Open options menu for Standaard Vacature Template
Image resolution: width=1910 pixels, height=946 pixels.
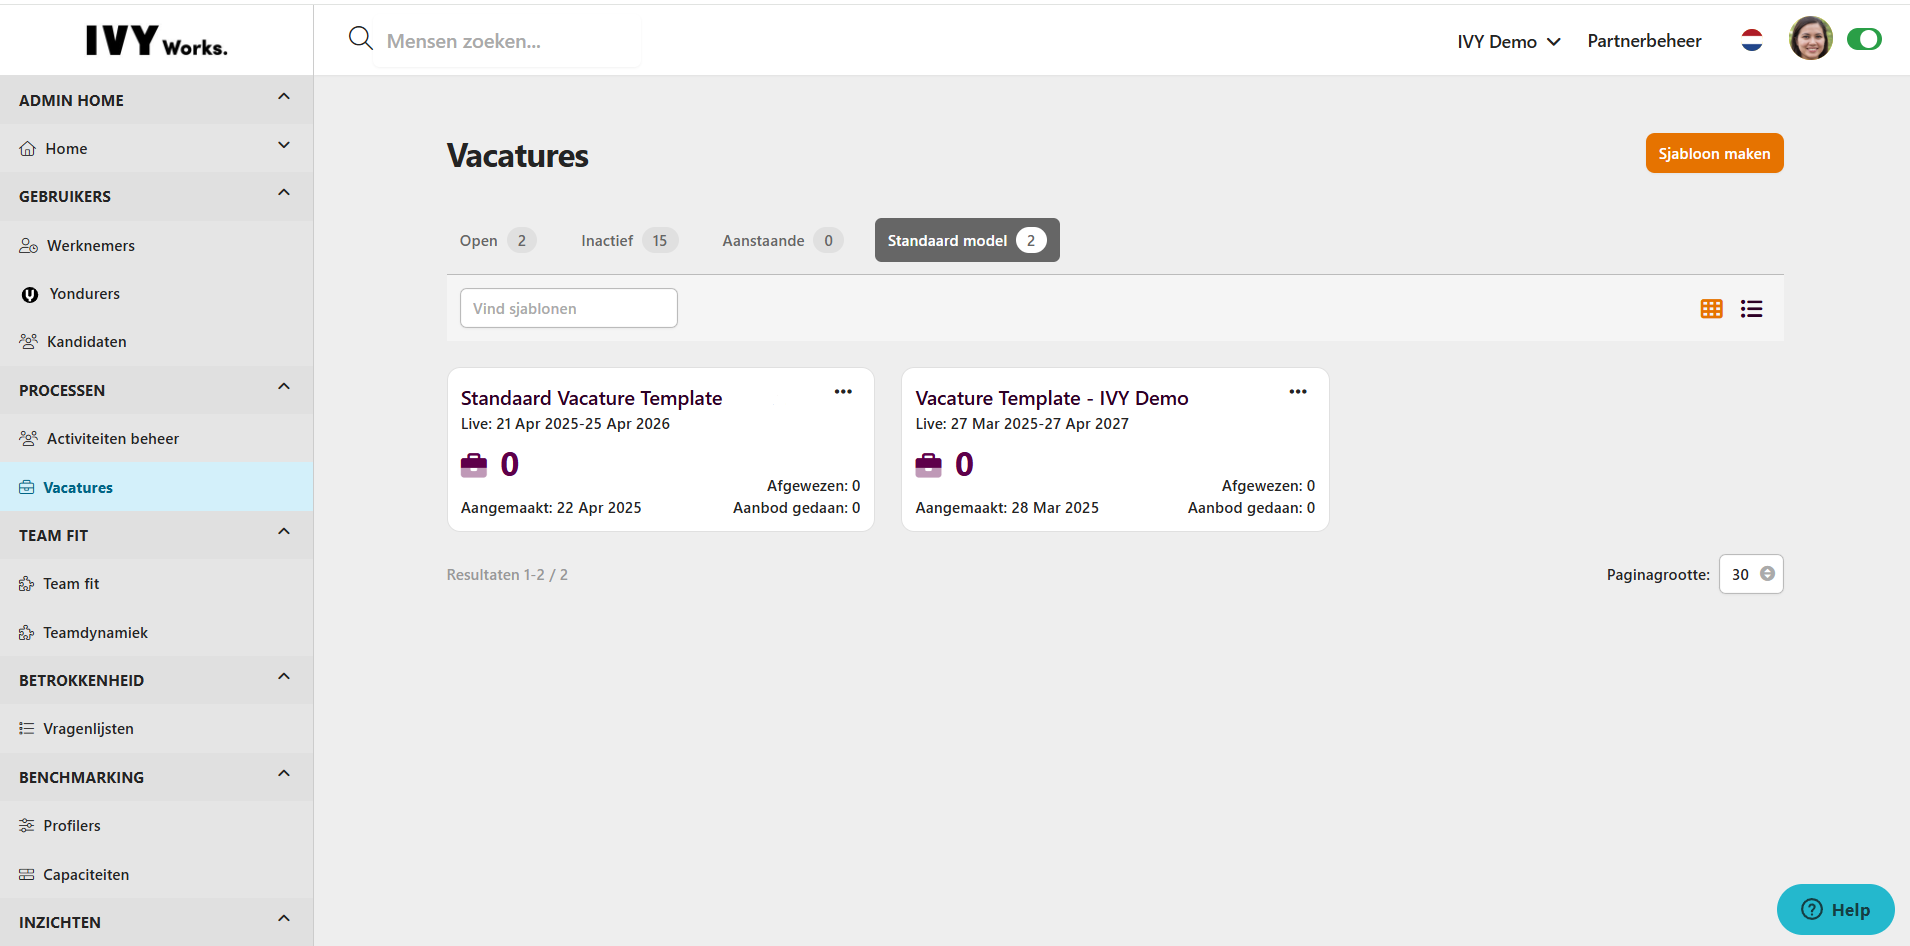click(x=843, y=392)
